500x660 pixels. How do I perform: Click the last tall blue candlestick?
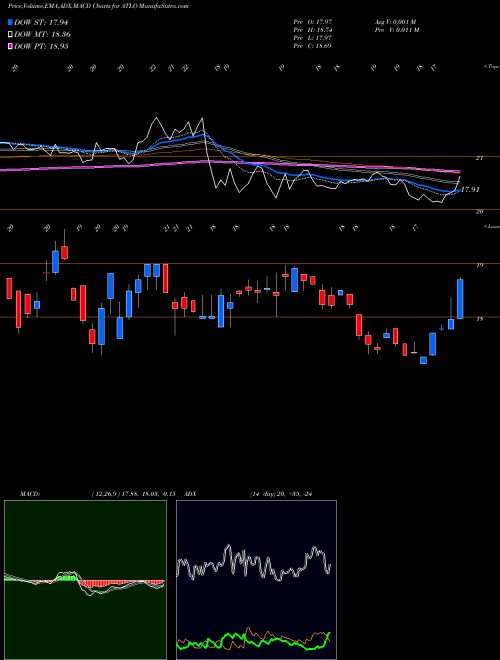coord(460,298)
